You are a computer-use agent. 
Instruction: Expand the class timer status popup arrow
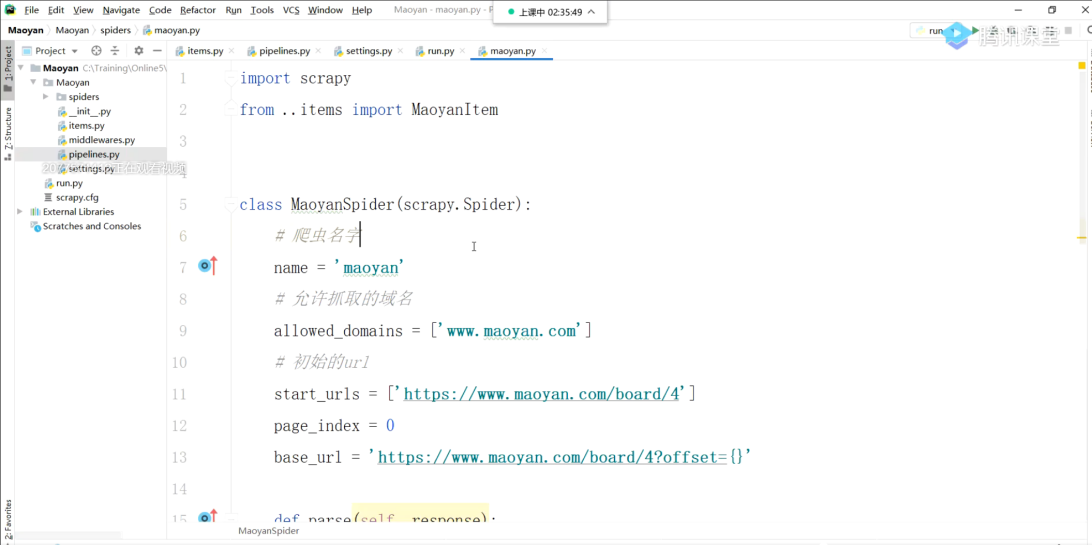click(591, 12)
